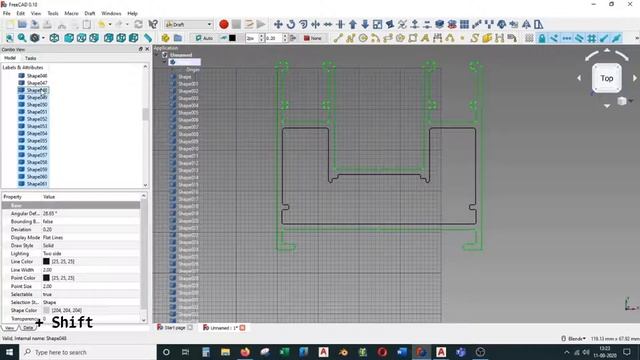Image resolution: width=640 pixels, height=360 pixels.
Task: Click the Line Color property swatch
Action: [46, 261]
